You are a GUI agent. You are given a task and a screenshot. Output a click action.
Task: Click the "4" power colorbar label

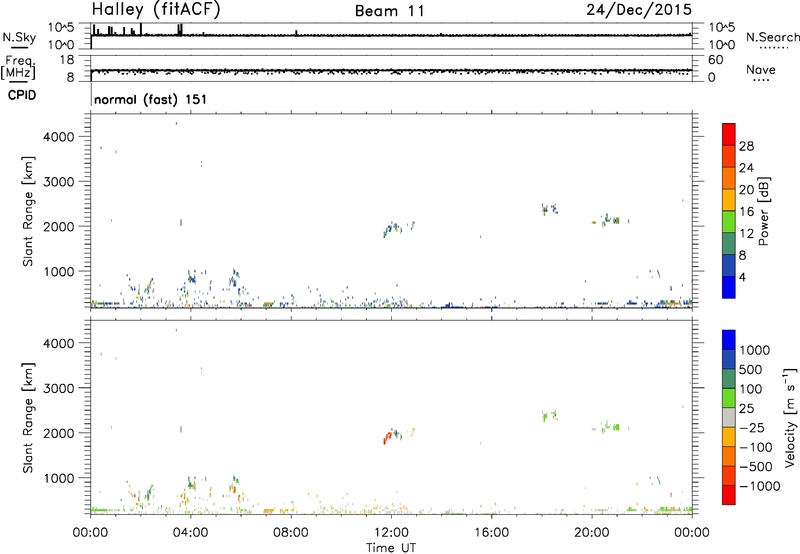[742, 277]
